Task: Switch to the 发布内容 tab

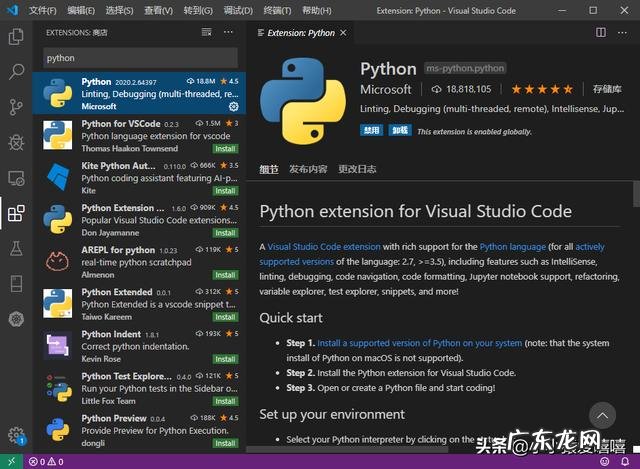Action: click(x=308, y=169)
